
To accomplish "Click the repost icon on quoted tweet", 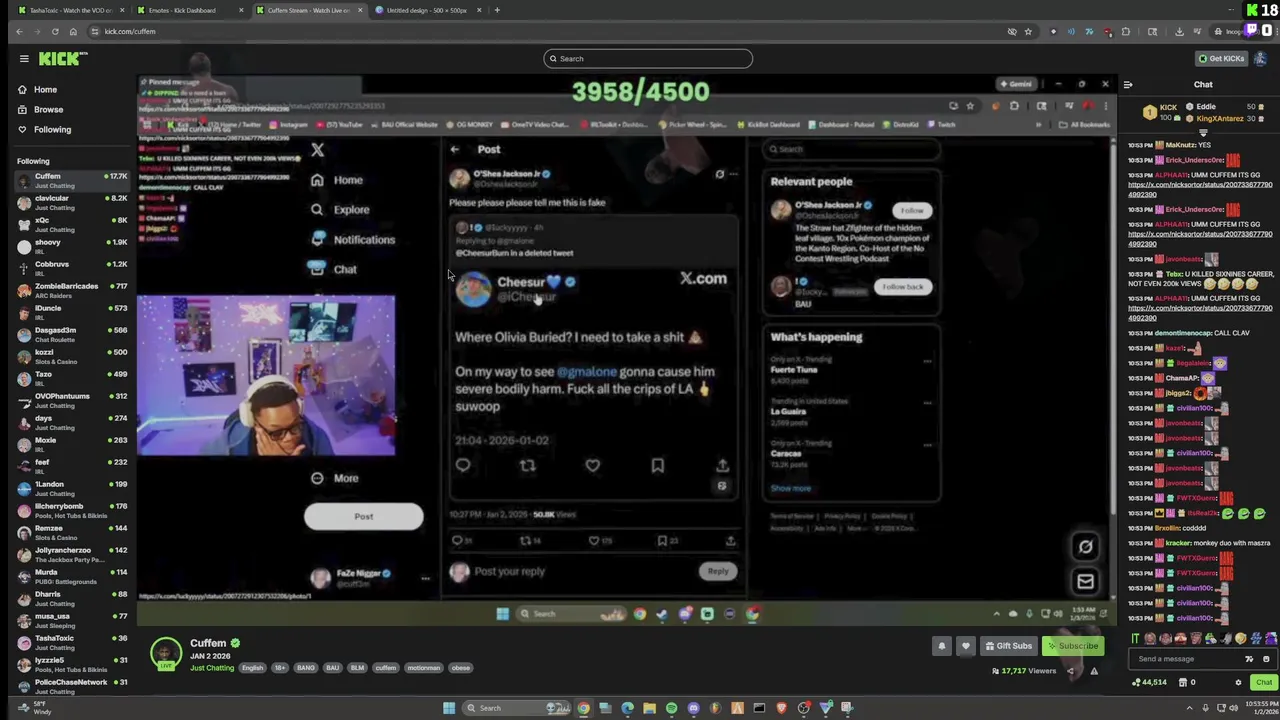I will (x=527, y=465).
